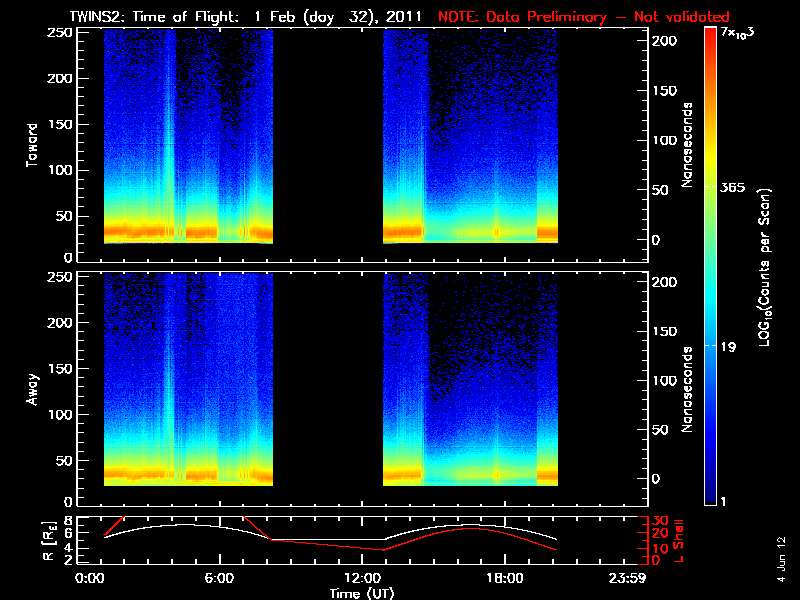Click the 18:00 time axis tick label
The image size is (800, 600).
[503, 579]
